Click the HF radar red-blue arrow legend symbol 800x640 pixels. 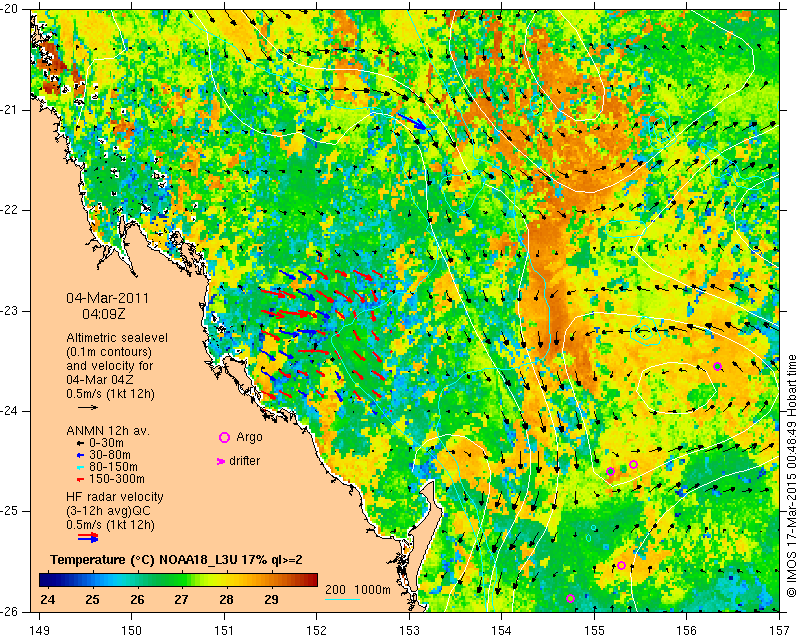[x=88, y=537]
